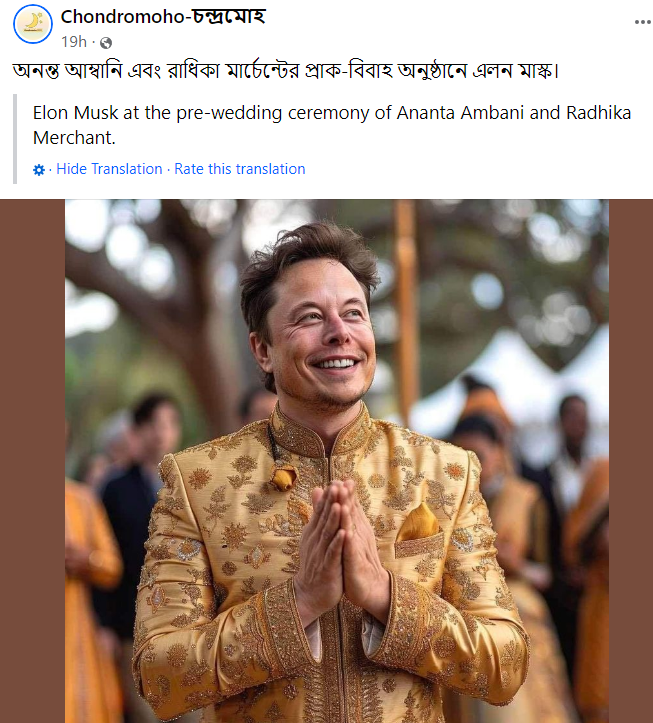Click the Chondromoho page profile picture

pos(33,24)
